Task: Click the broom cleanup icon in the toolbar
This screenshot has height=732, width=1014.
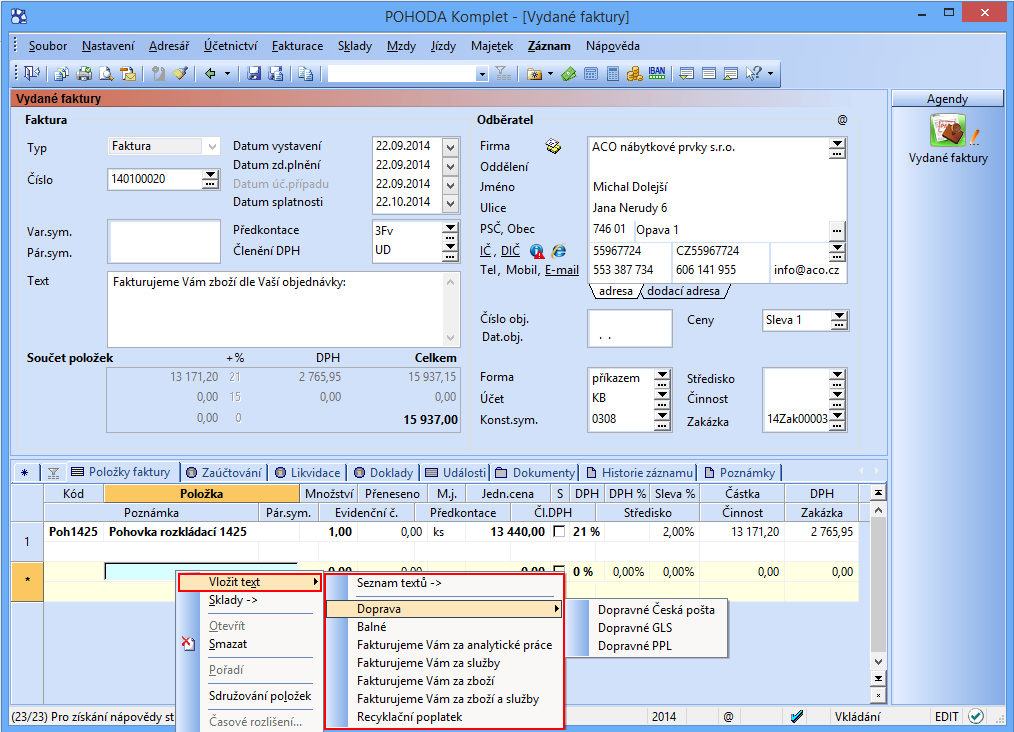Action: click(180, 74)
